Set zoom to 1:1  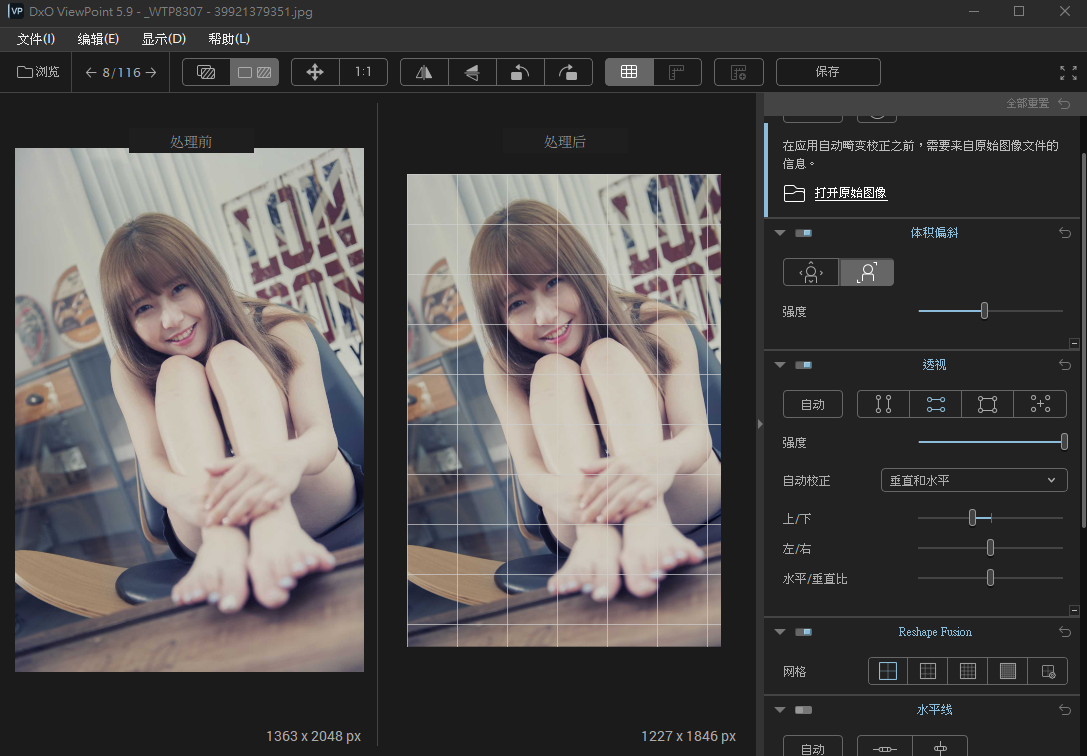[x=363, y=72]
